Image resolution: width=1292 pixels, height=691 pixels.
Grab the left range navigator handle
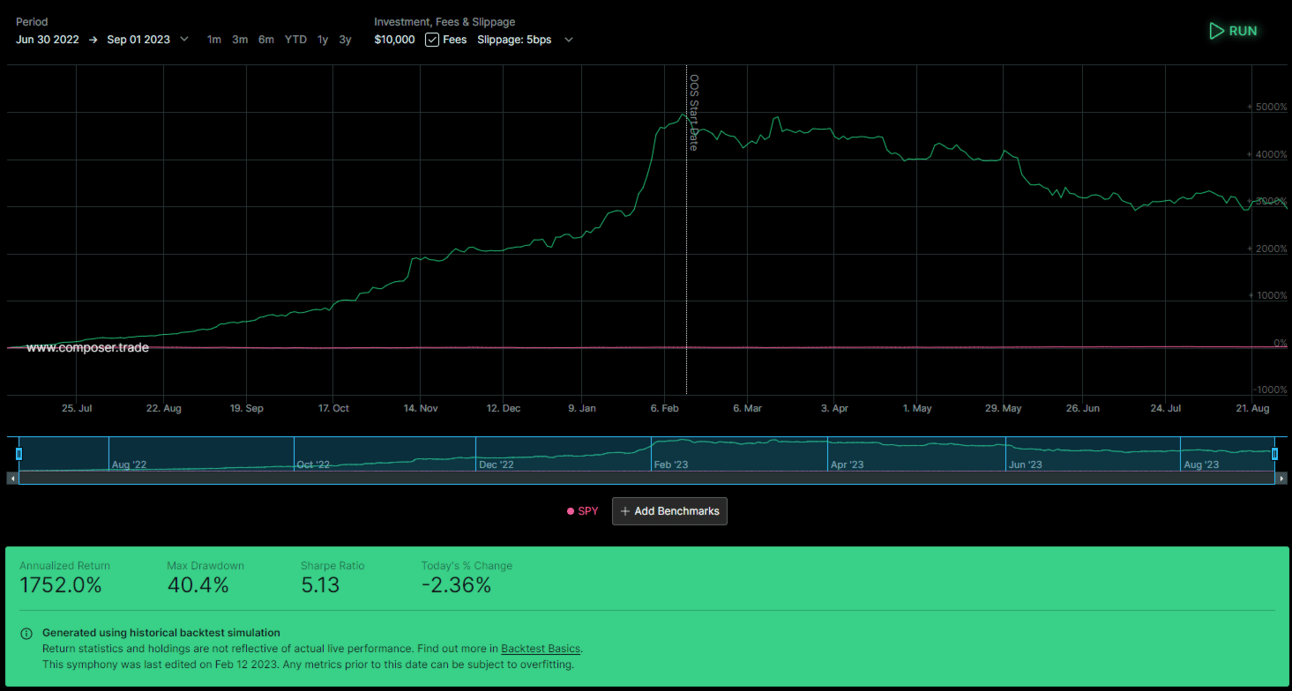pyautogui.click(x=18, y=454)
